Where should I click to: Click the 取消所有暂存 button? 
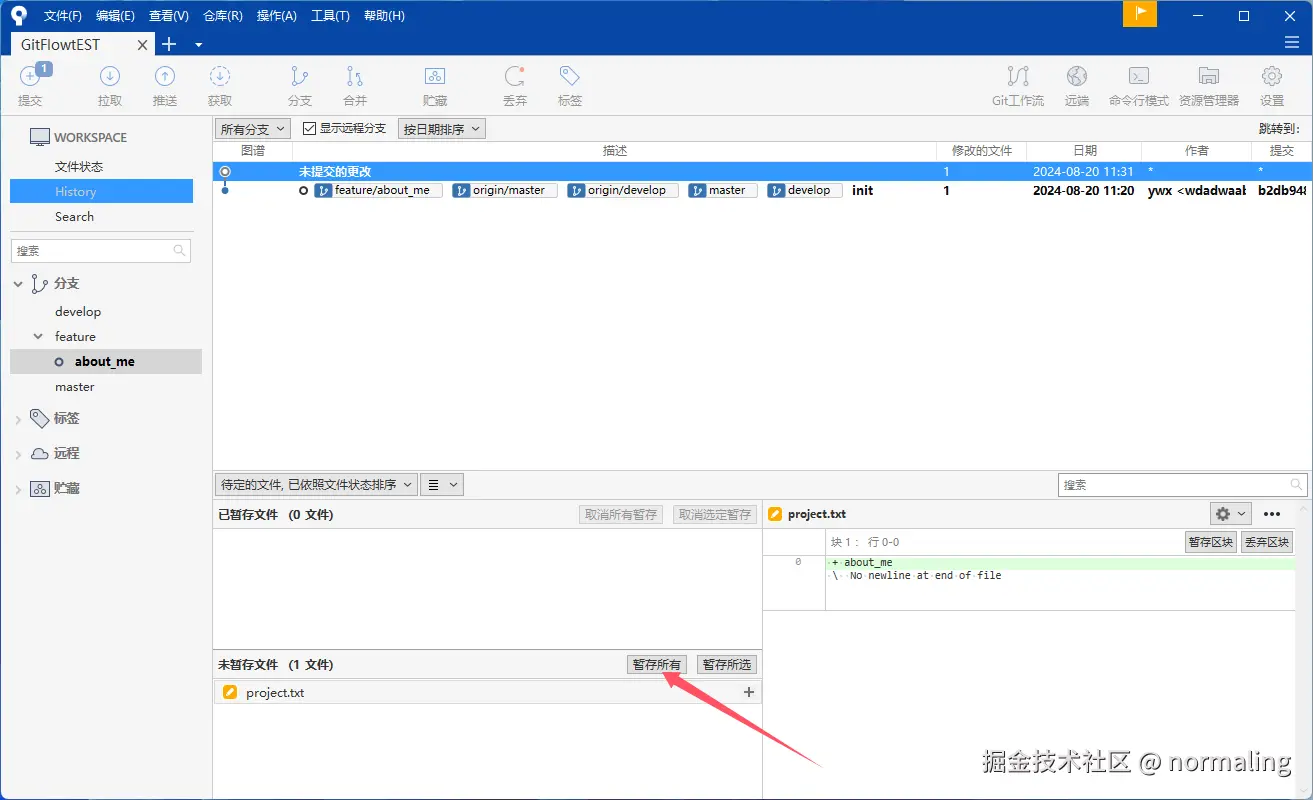tap(621, 515)
